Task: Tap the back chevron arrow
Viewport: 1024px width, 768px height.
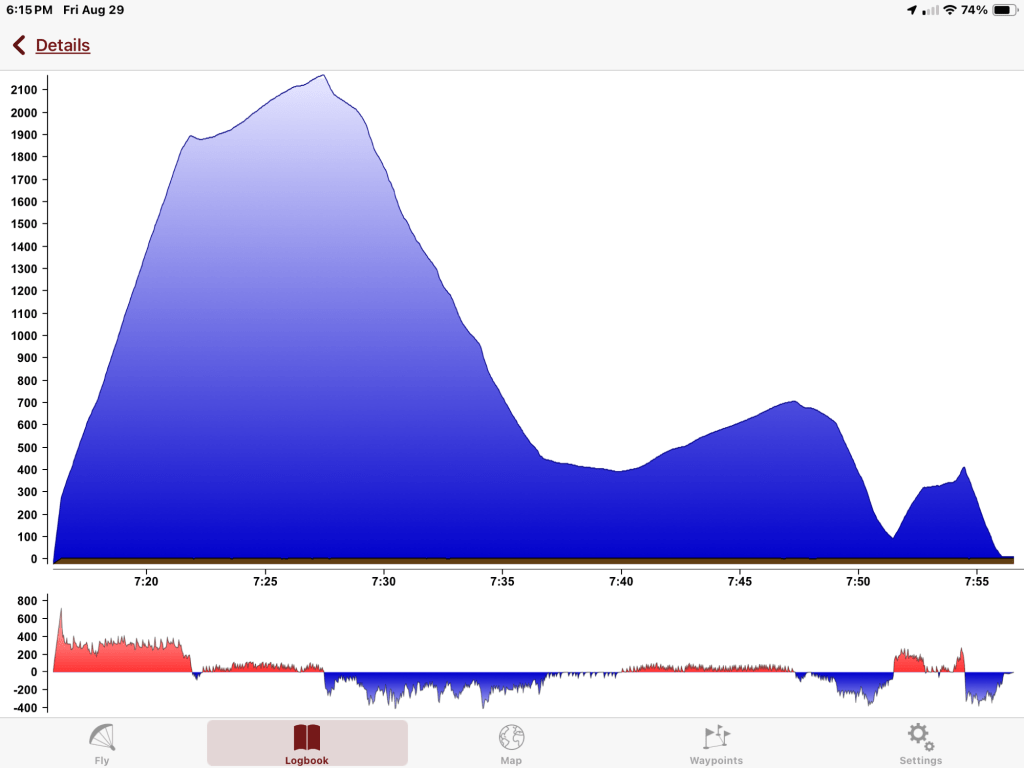Action: [19, 45]
